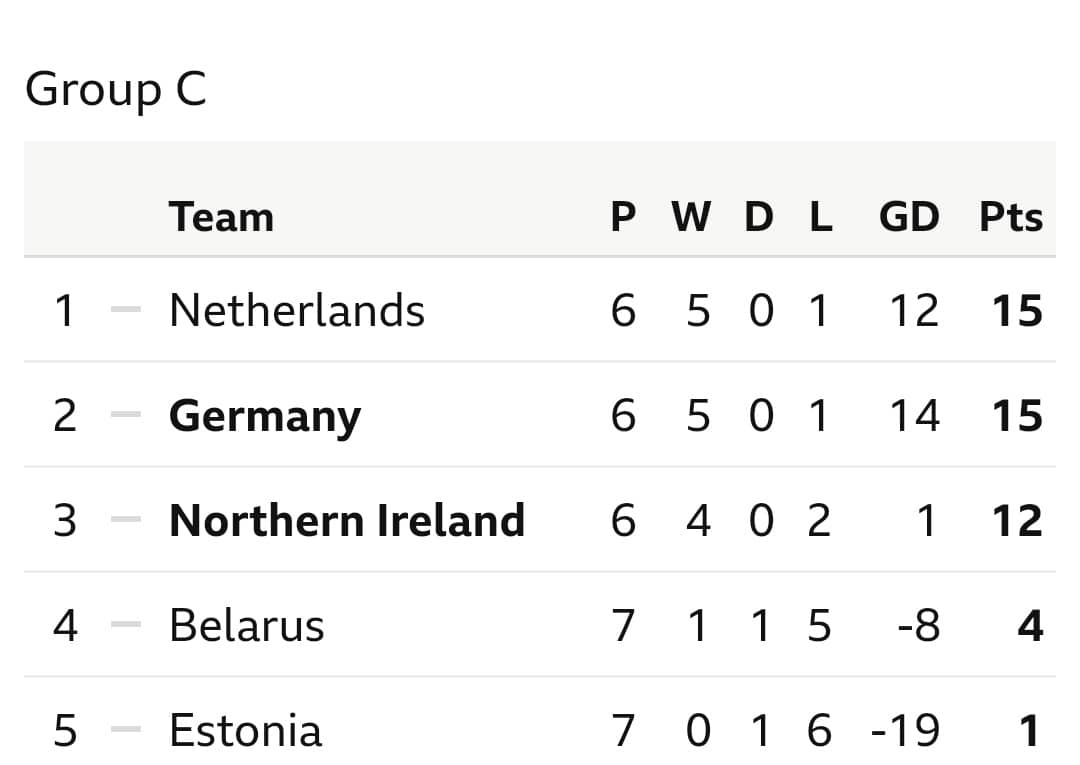Screen dimensions: 1080x765
Task: Click the Netherlands position-unchanged dash icon
Action: tap(126, 310)
